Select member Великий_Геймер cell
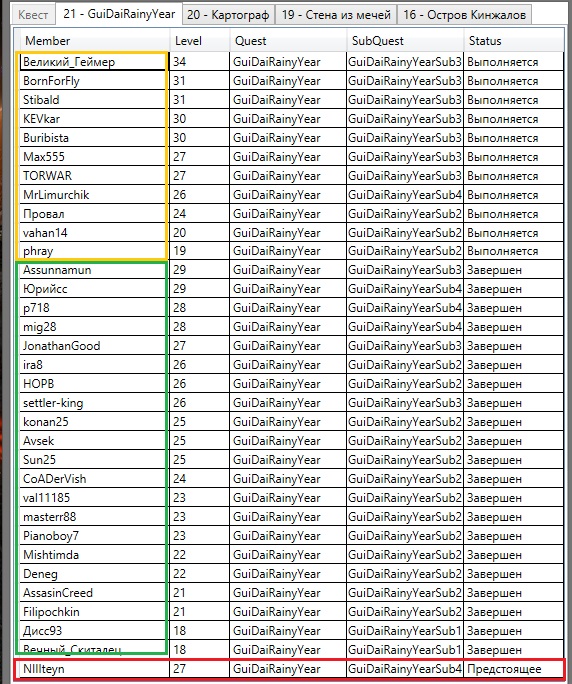Image resolution: width=572 pixels, height=684 pixels. pos(93,62)
